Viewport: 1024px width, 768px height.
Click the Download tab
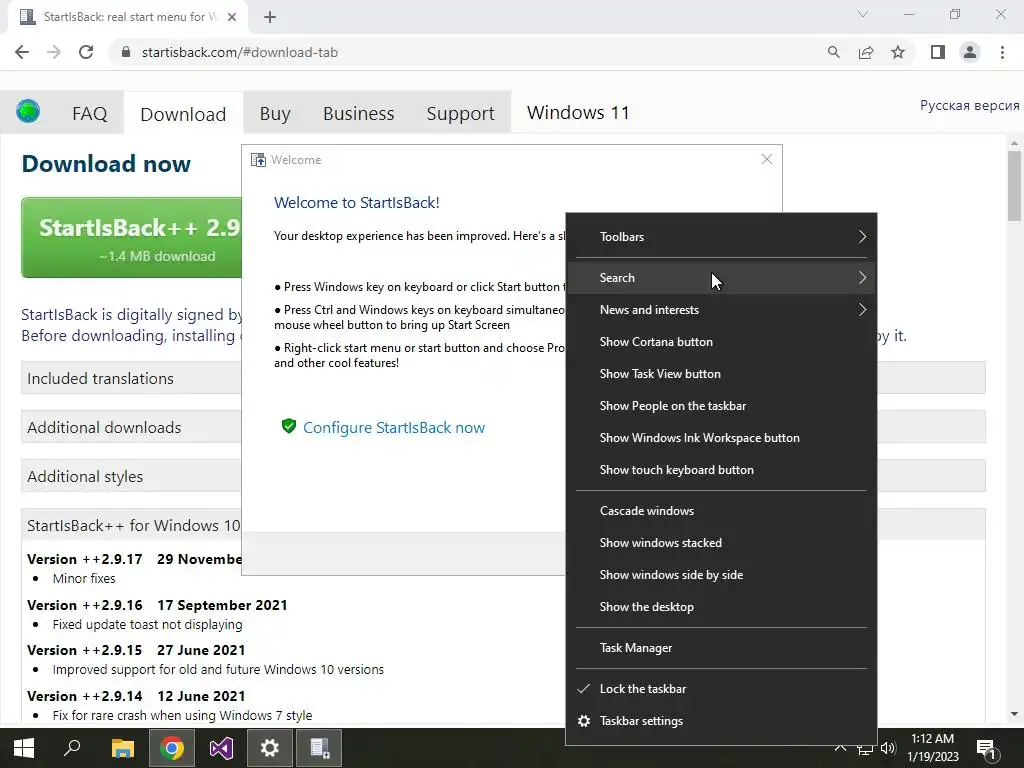(183, 114)
